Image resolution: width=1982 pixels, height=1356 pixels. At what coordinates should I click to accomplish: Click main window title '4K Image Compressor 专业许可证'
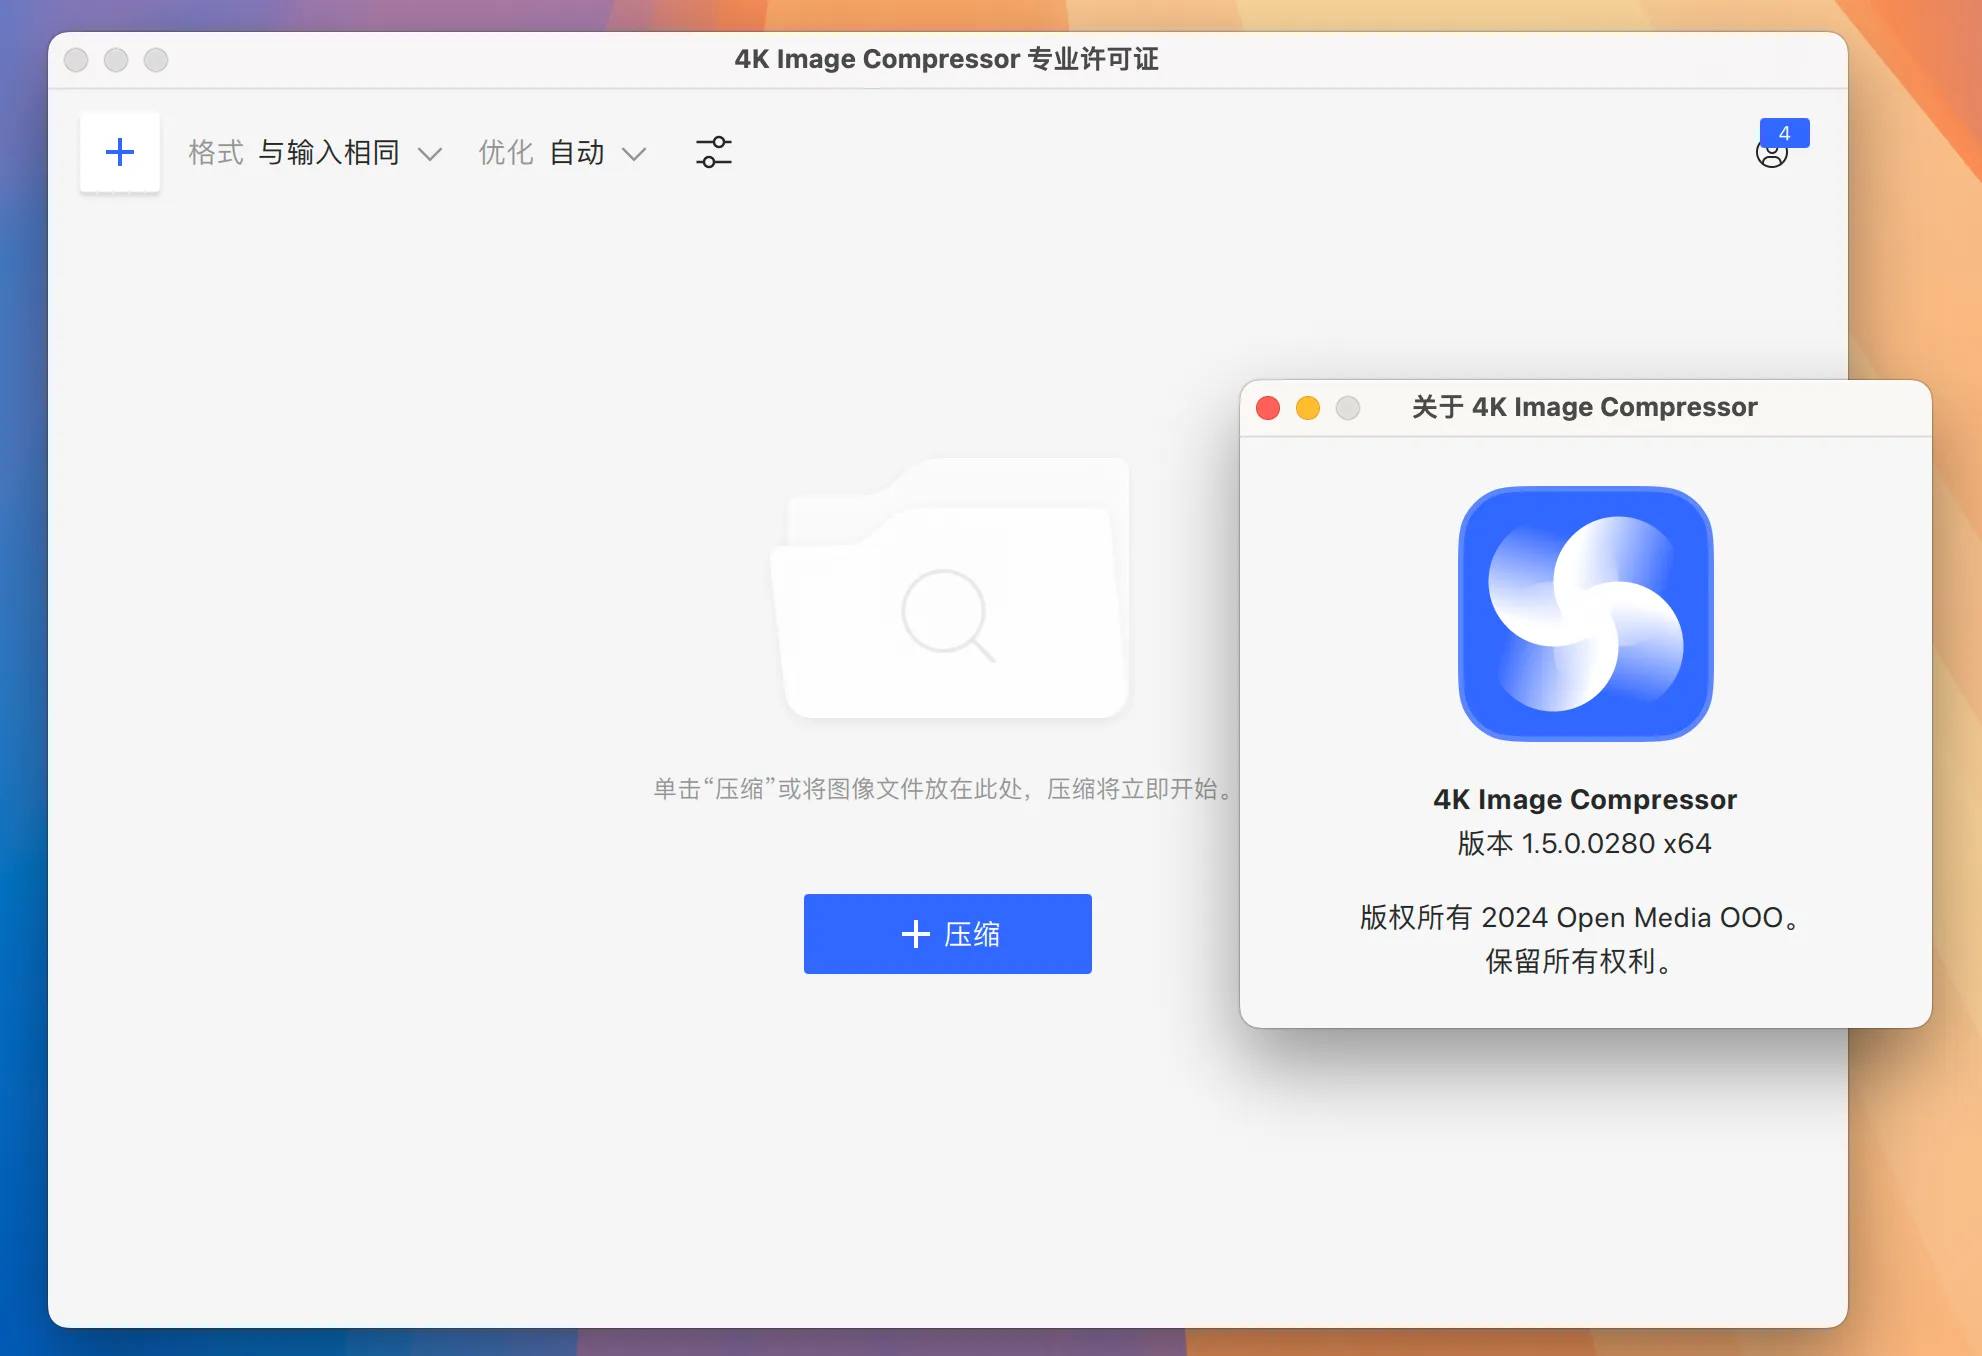(947, 59)
